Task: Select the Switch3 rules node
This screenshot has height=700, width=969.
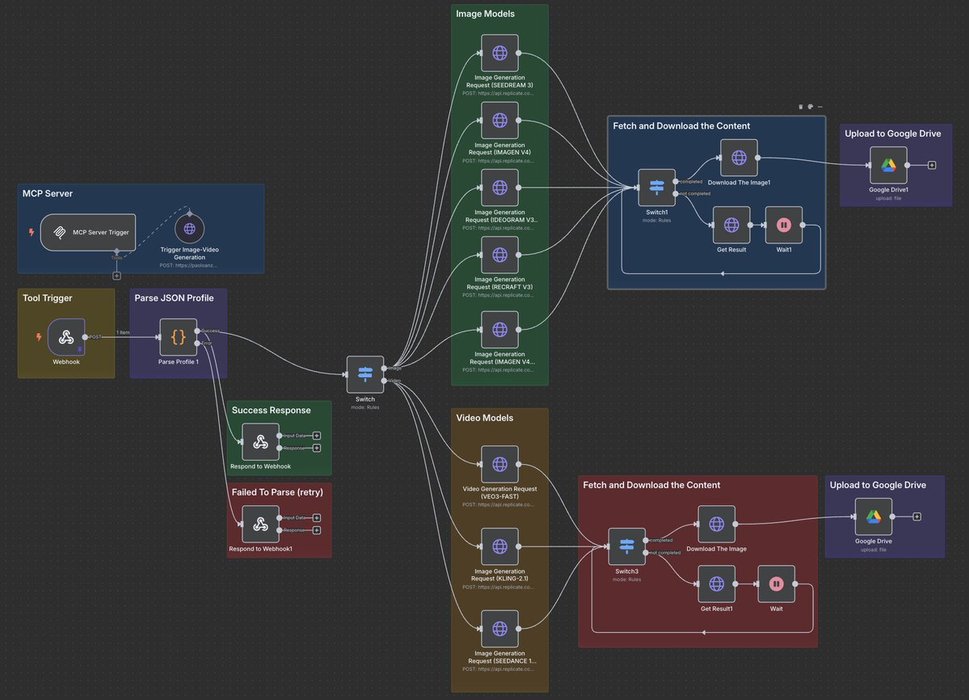Action: coord(627,547)
